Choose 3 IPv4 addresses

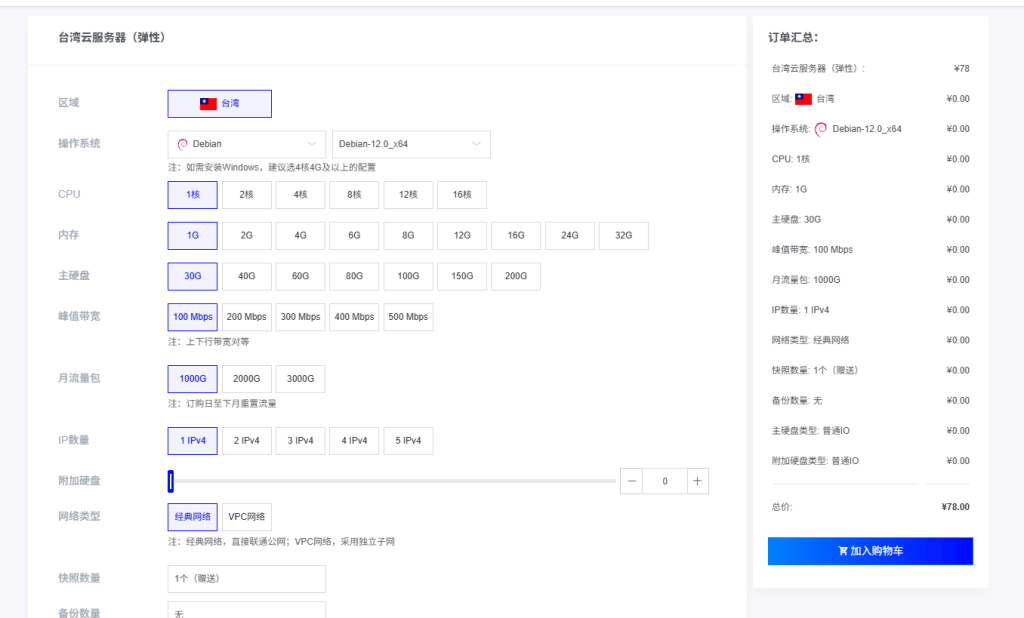pos(300,440)
